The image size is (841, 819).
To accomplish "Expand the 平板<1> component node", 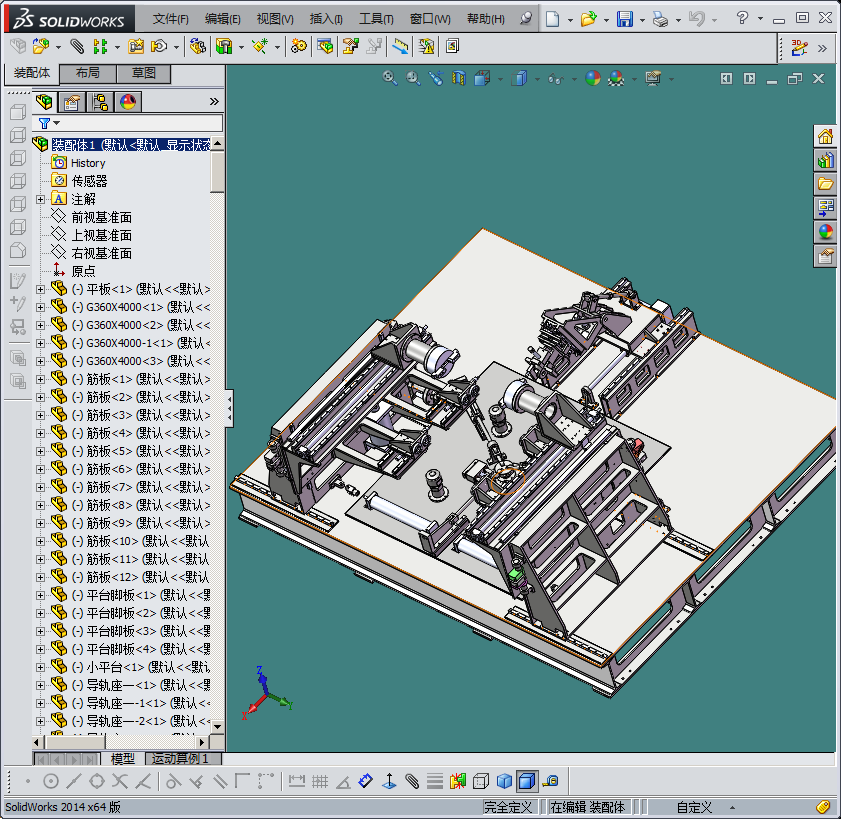I will pyautogui.click(x=41, y=289).
